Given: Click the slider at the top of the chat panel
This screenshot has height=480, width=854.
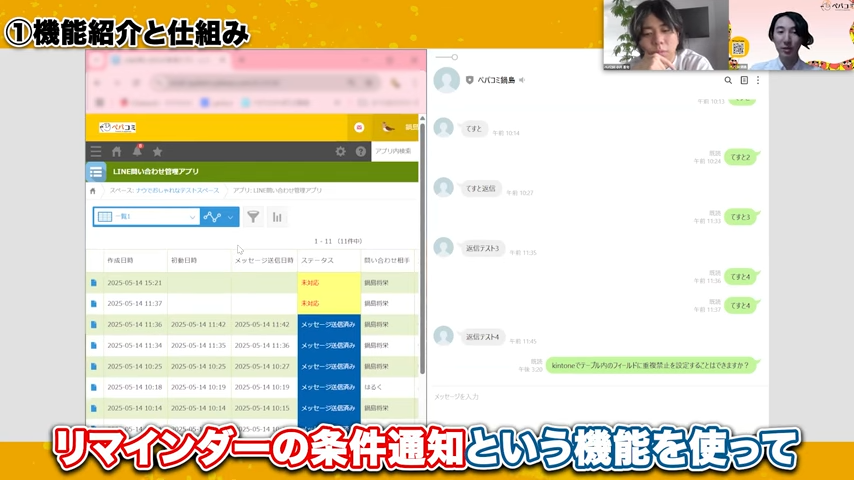Looking at the screenshot, I should click(x=447, y=57).
